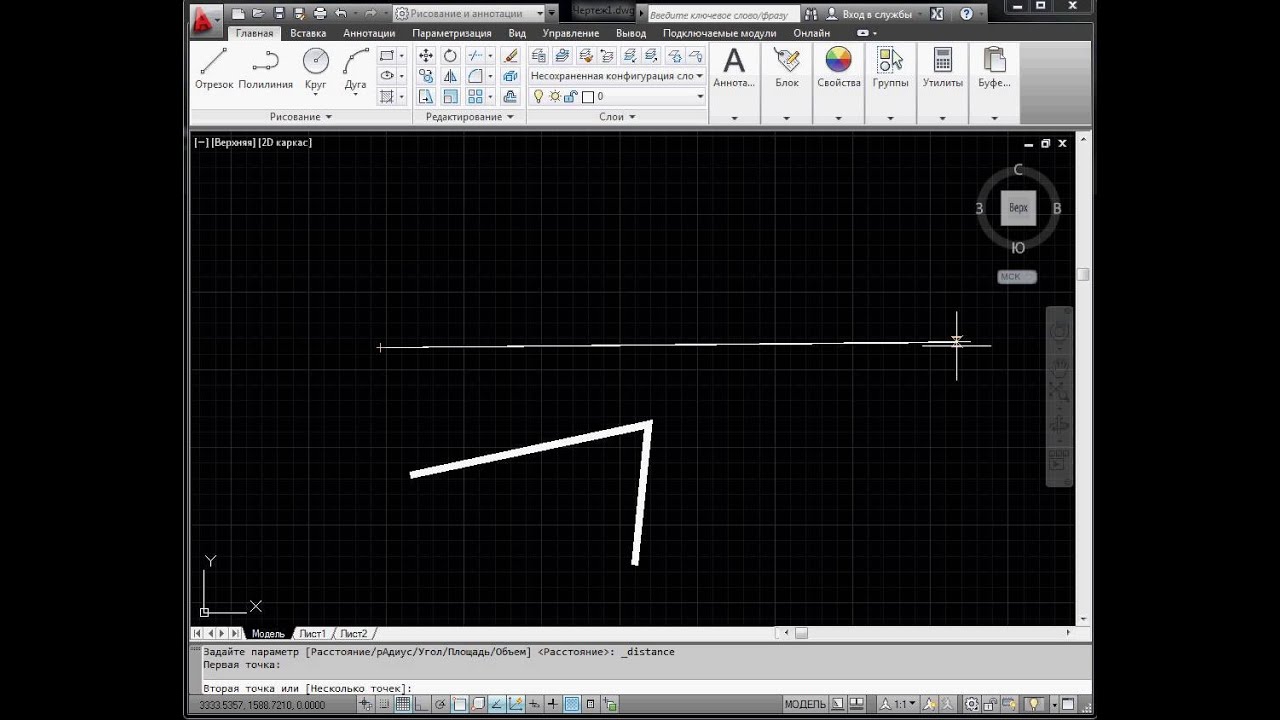
Task: Open the Утилиты panel button
Action: (943, 70)
